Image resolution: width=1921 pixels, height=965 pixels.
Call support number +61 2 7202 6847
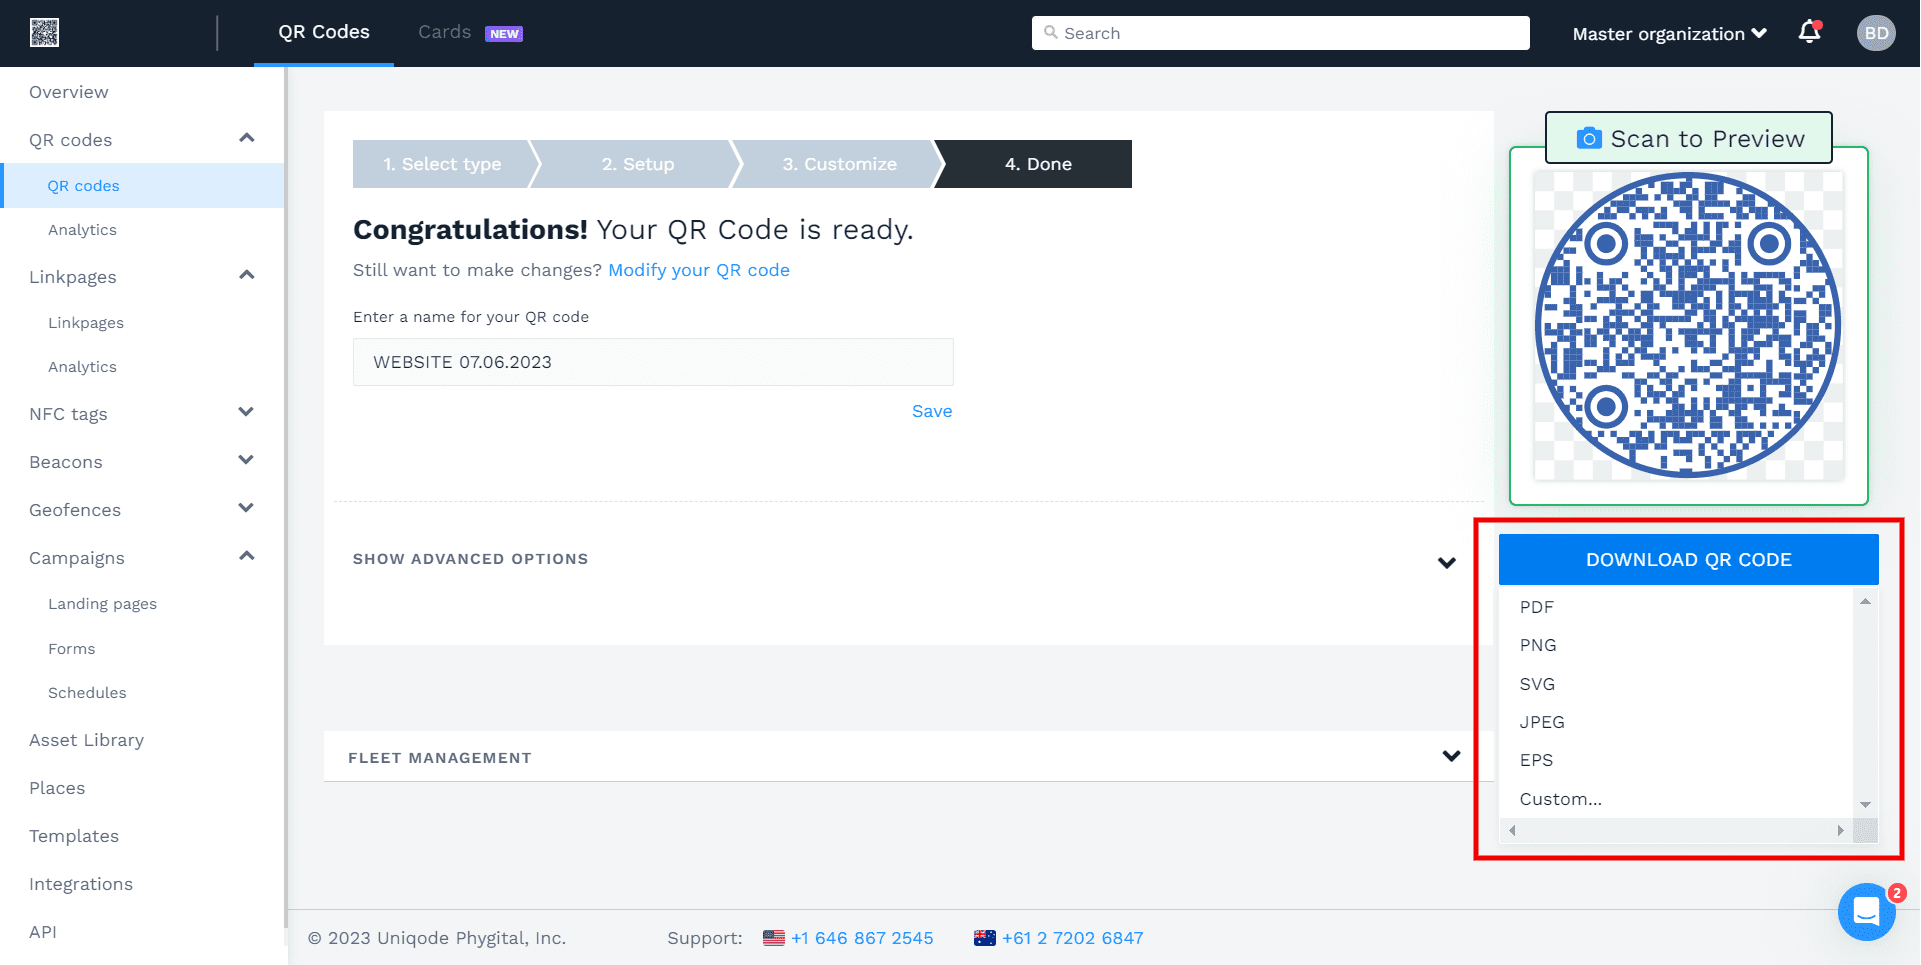coord(1073,938)
